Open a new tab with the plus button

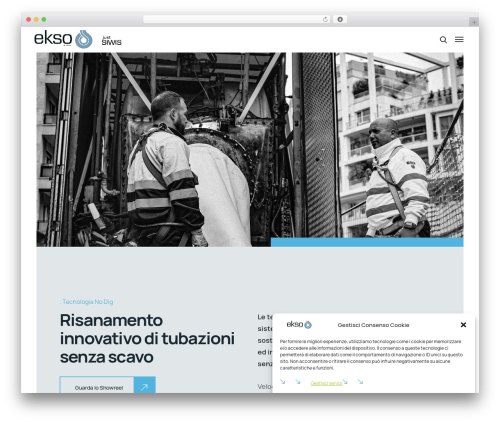click(474, 22)
